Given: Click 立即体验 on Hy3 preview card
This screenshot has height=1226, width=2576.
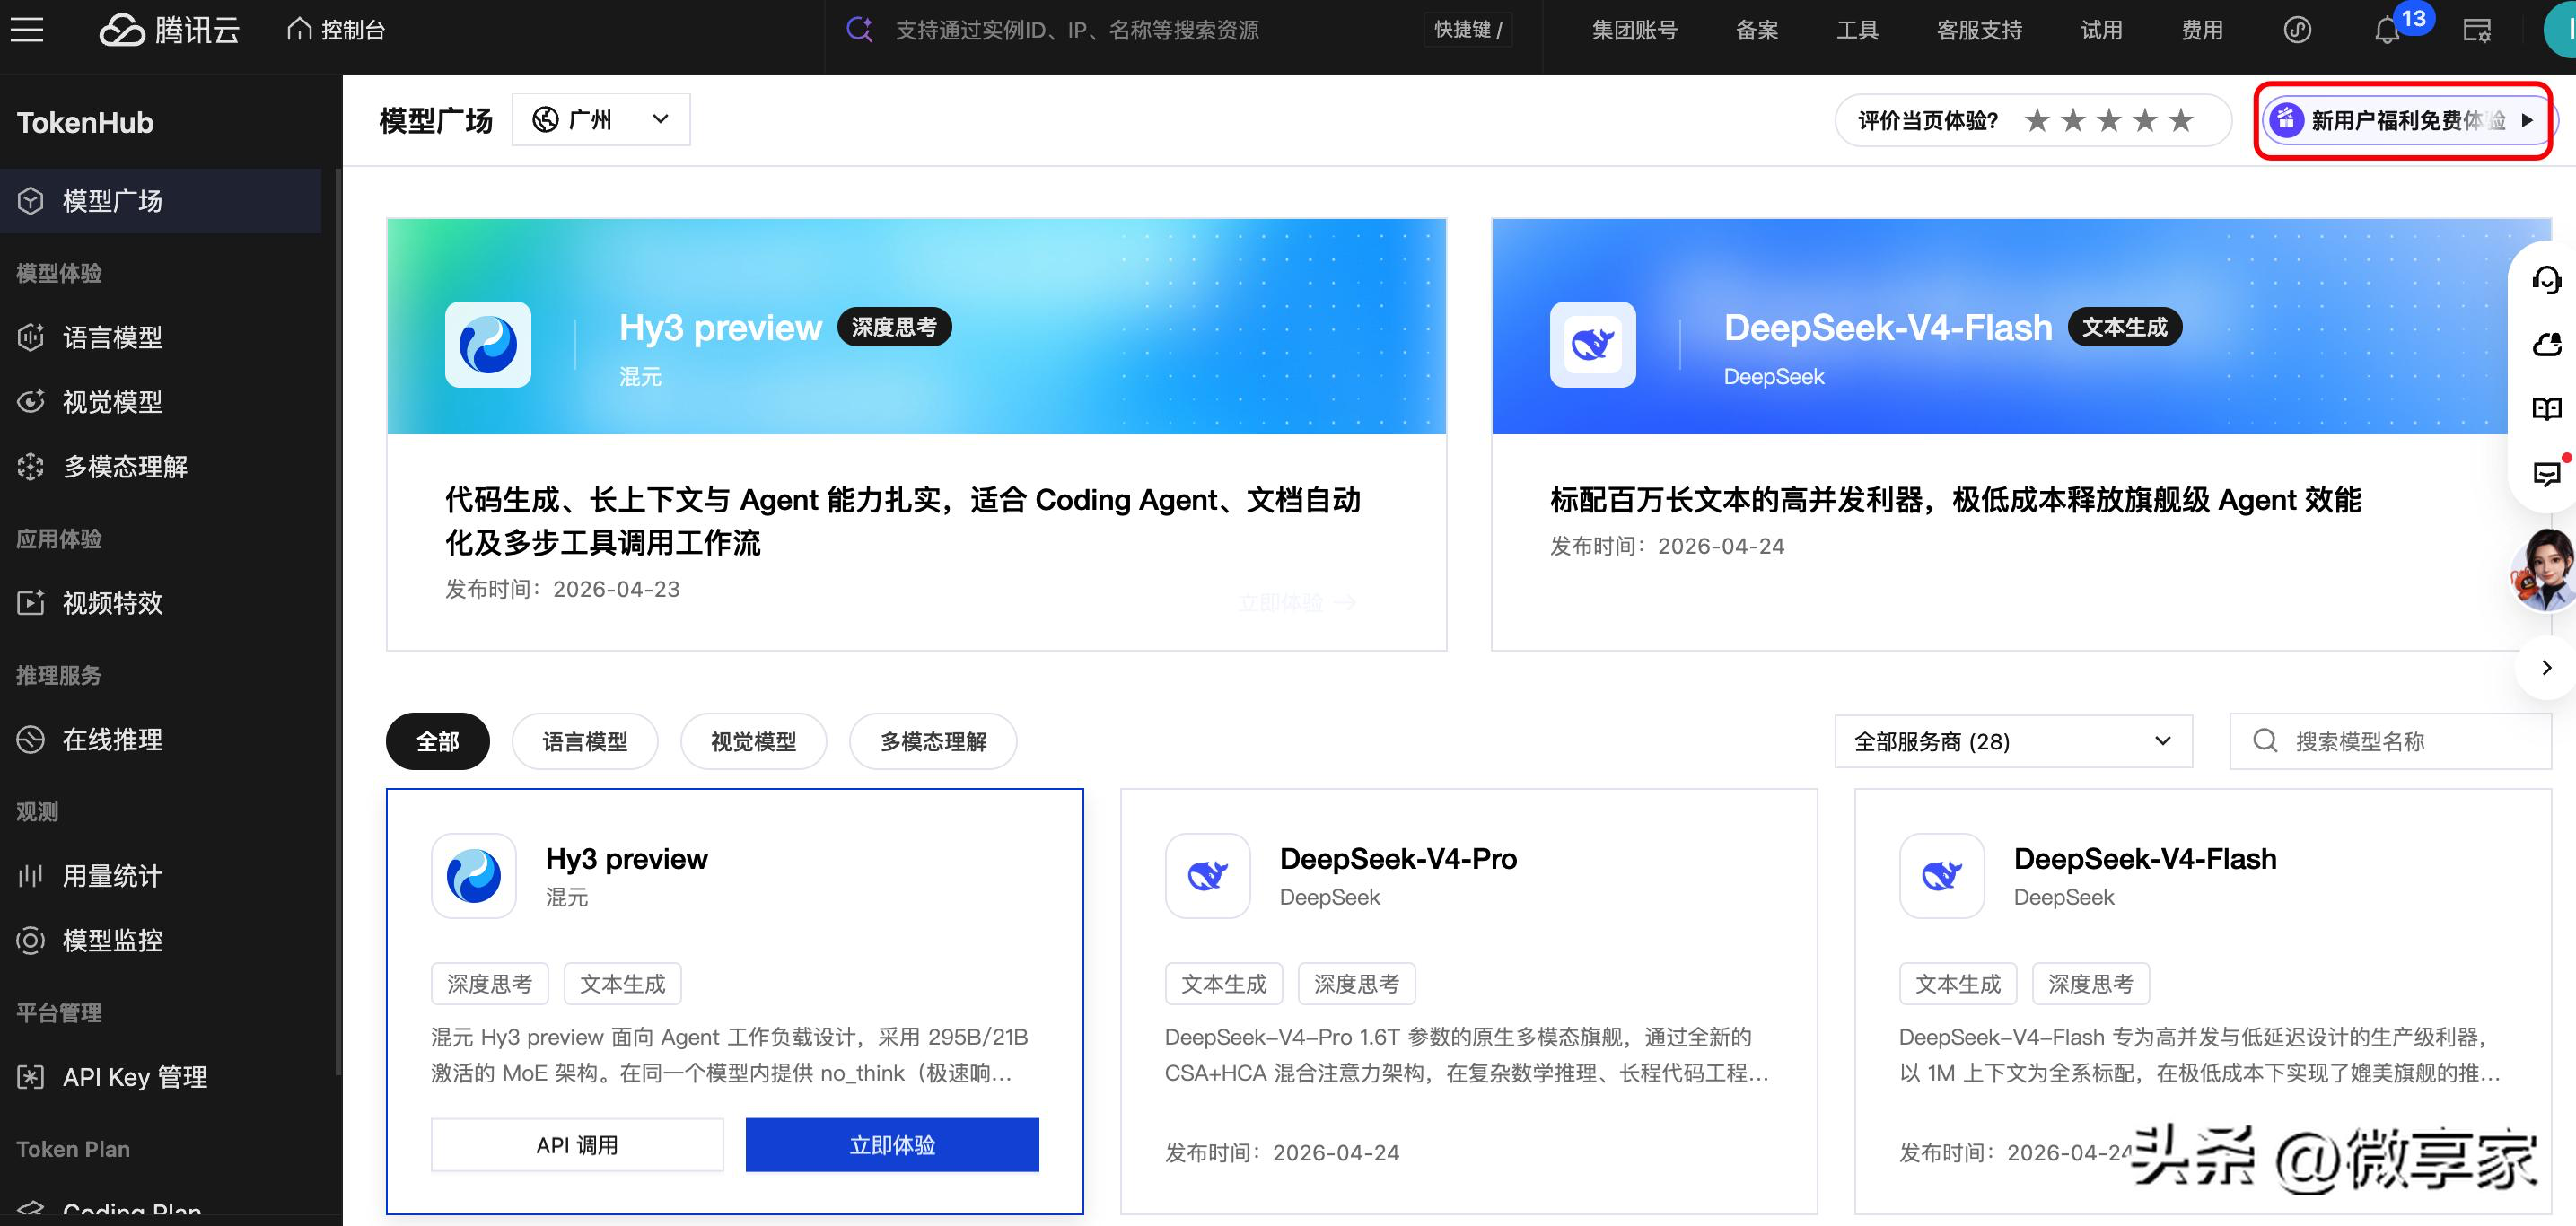Looking at the screenshot, I should [892, 1145].
